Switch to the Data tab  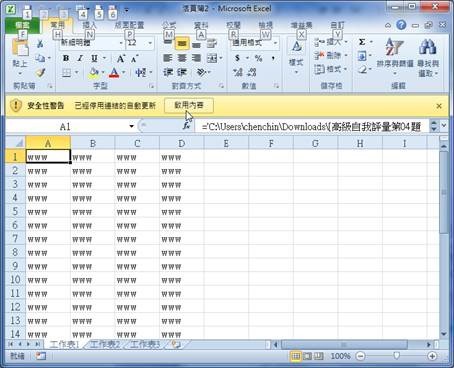(x=201, y=25)
